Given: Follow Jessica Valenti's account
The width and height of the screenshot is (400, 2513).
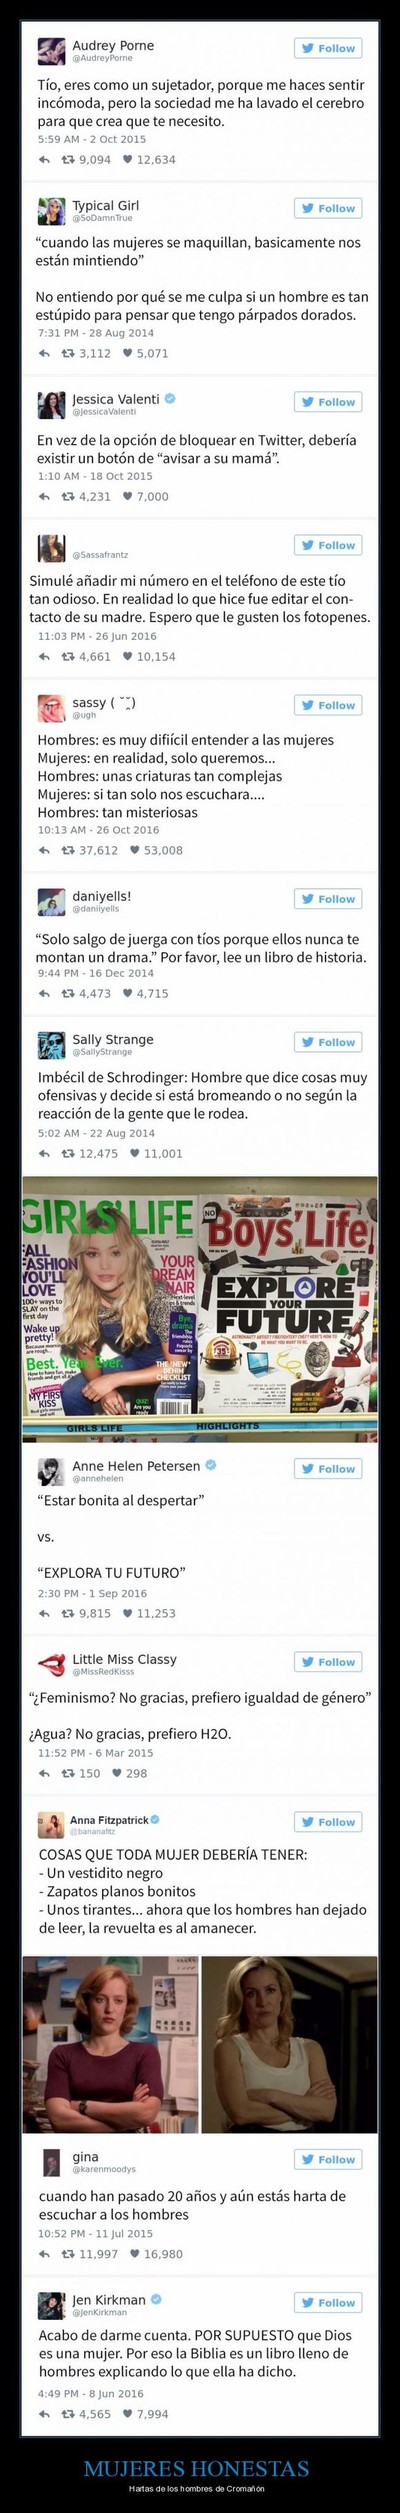Looking at the screenshot, I should 328,402.
